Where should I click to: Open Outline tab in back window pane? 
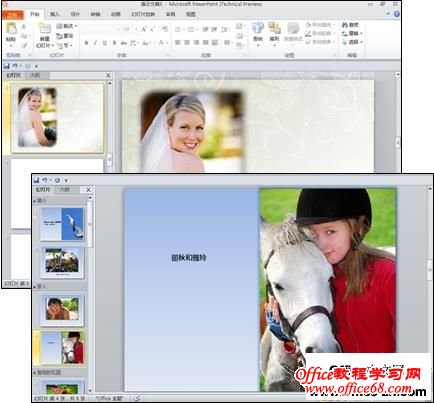point(35,76)
